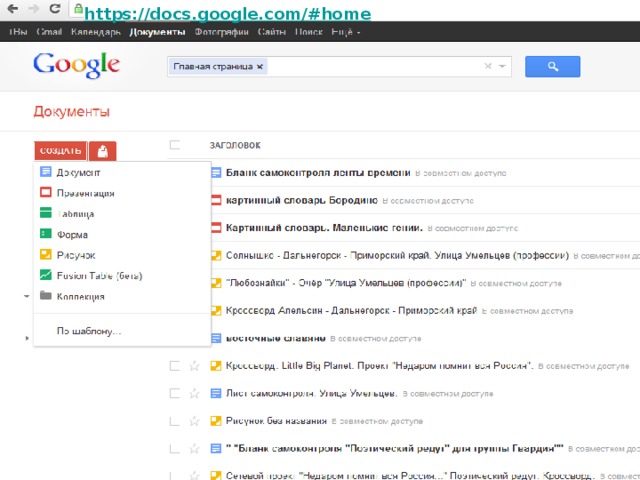Click drawing icon of Кроссворд Little Big Planet
The height and width of the screenshot is (480, 640).
pos(216,365)
